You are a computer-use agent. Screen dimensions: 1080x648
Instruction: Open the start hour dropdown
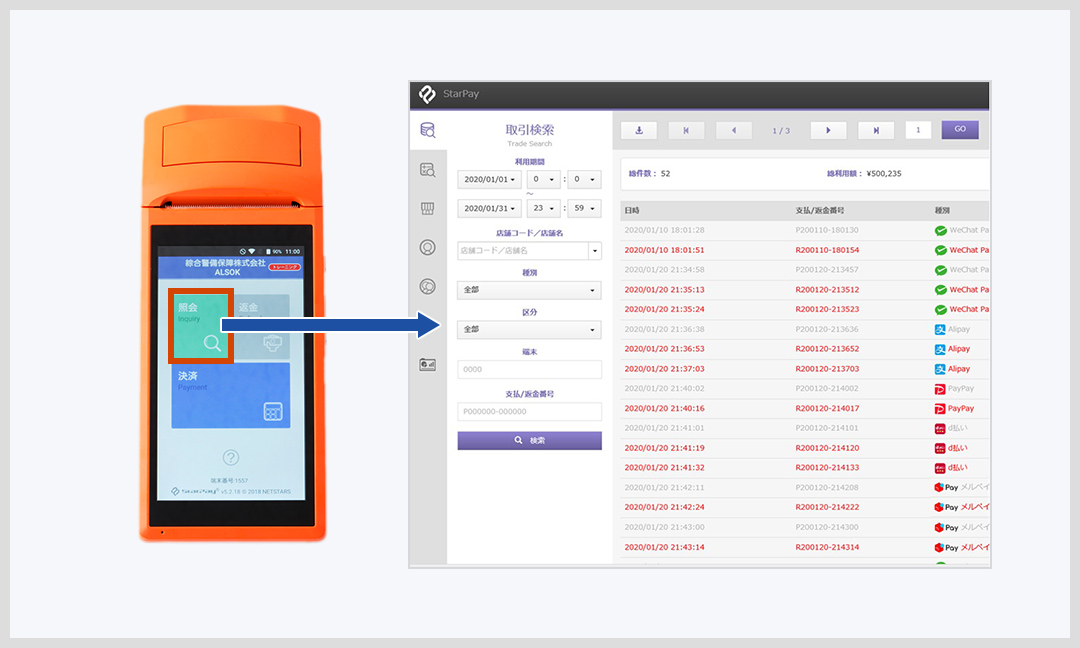(x=543, y=179)
